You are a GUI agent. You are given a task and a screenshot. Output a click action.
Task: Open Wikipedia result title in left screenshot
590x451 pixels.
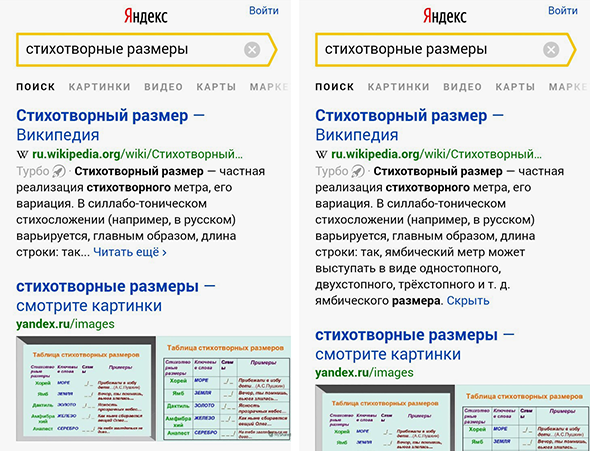click(110, 125)
